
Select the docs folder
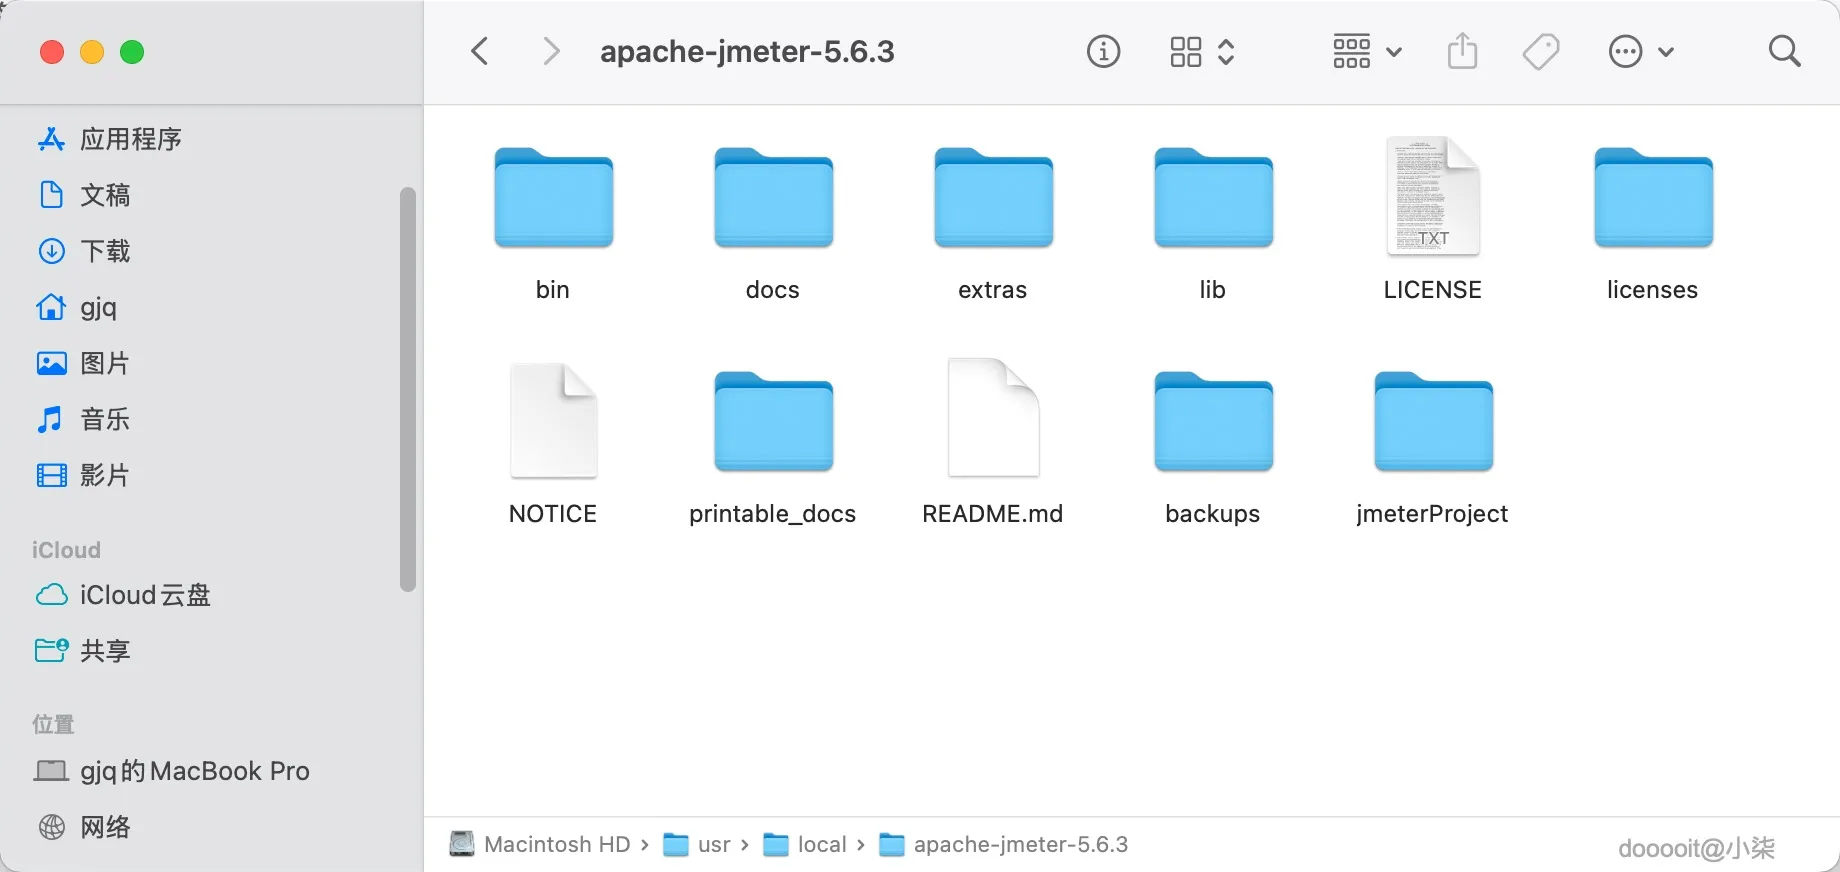(x=773, y=197)
